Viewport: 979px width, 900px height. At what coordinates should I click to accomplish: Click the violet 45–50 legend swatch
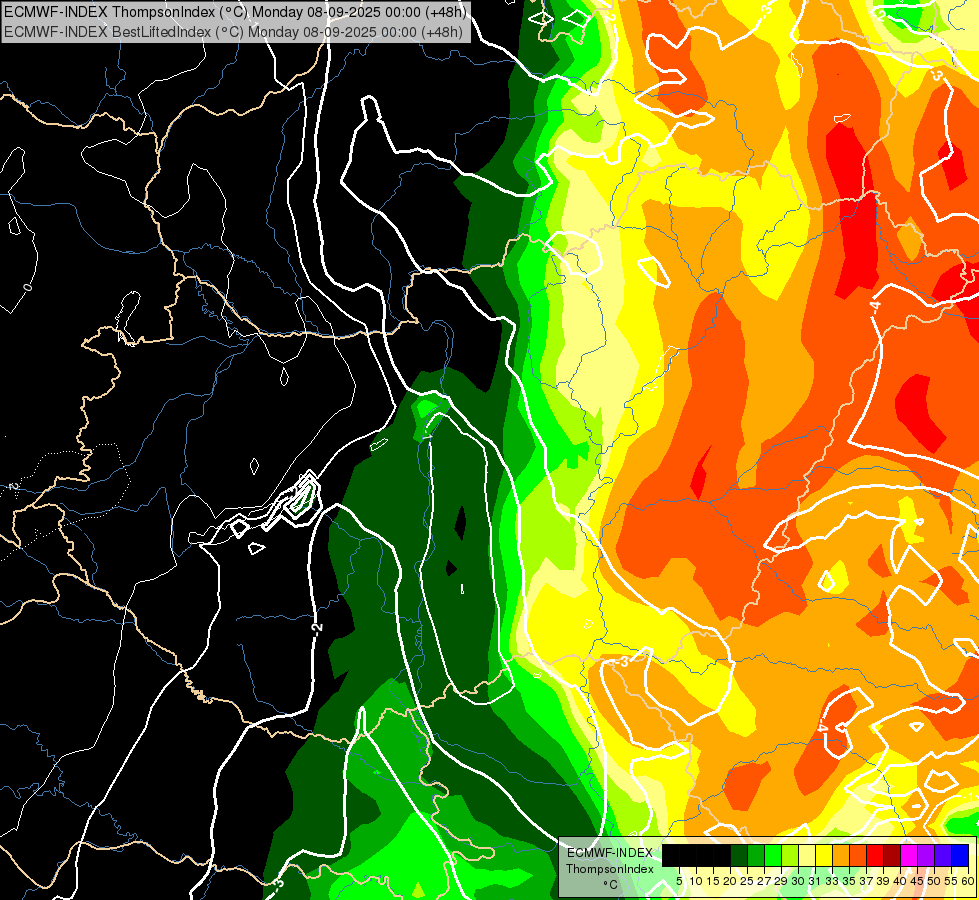(x=926, y=855)
